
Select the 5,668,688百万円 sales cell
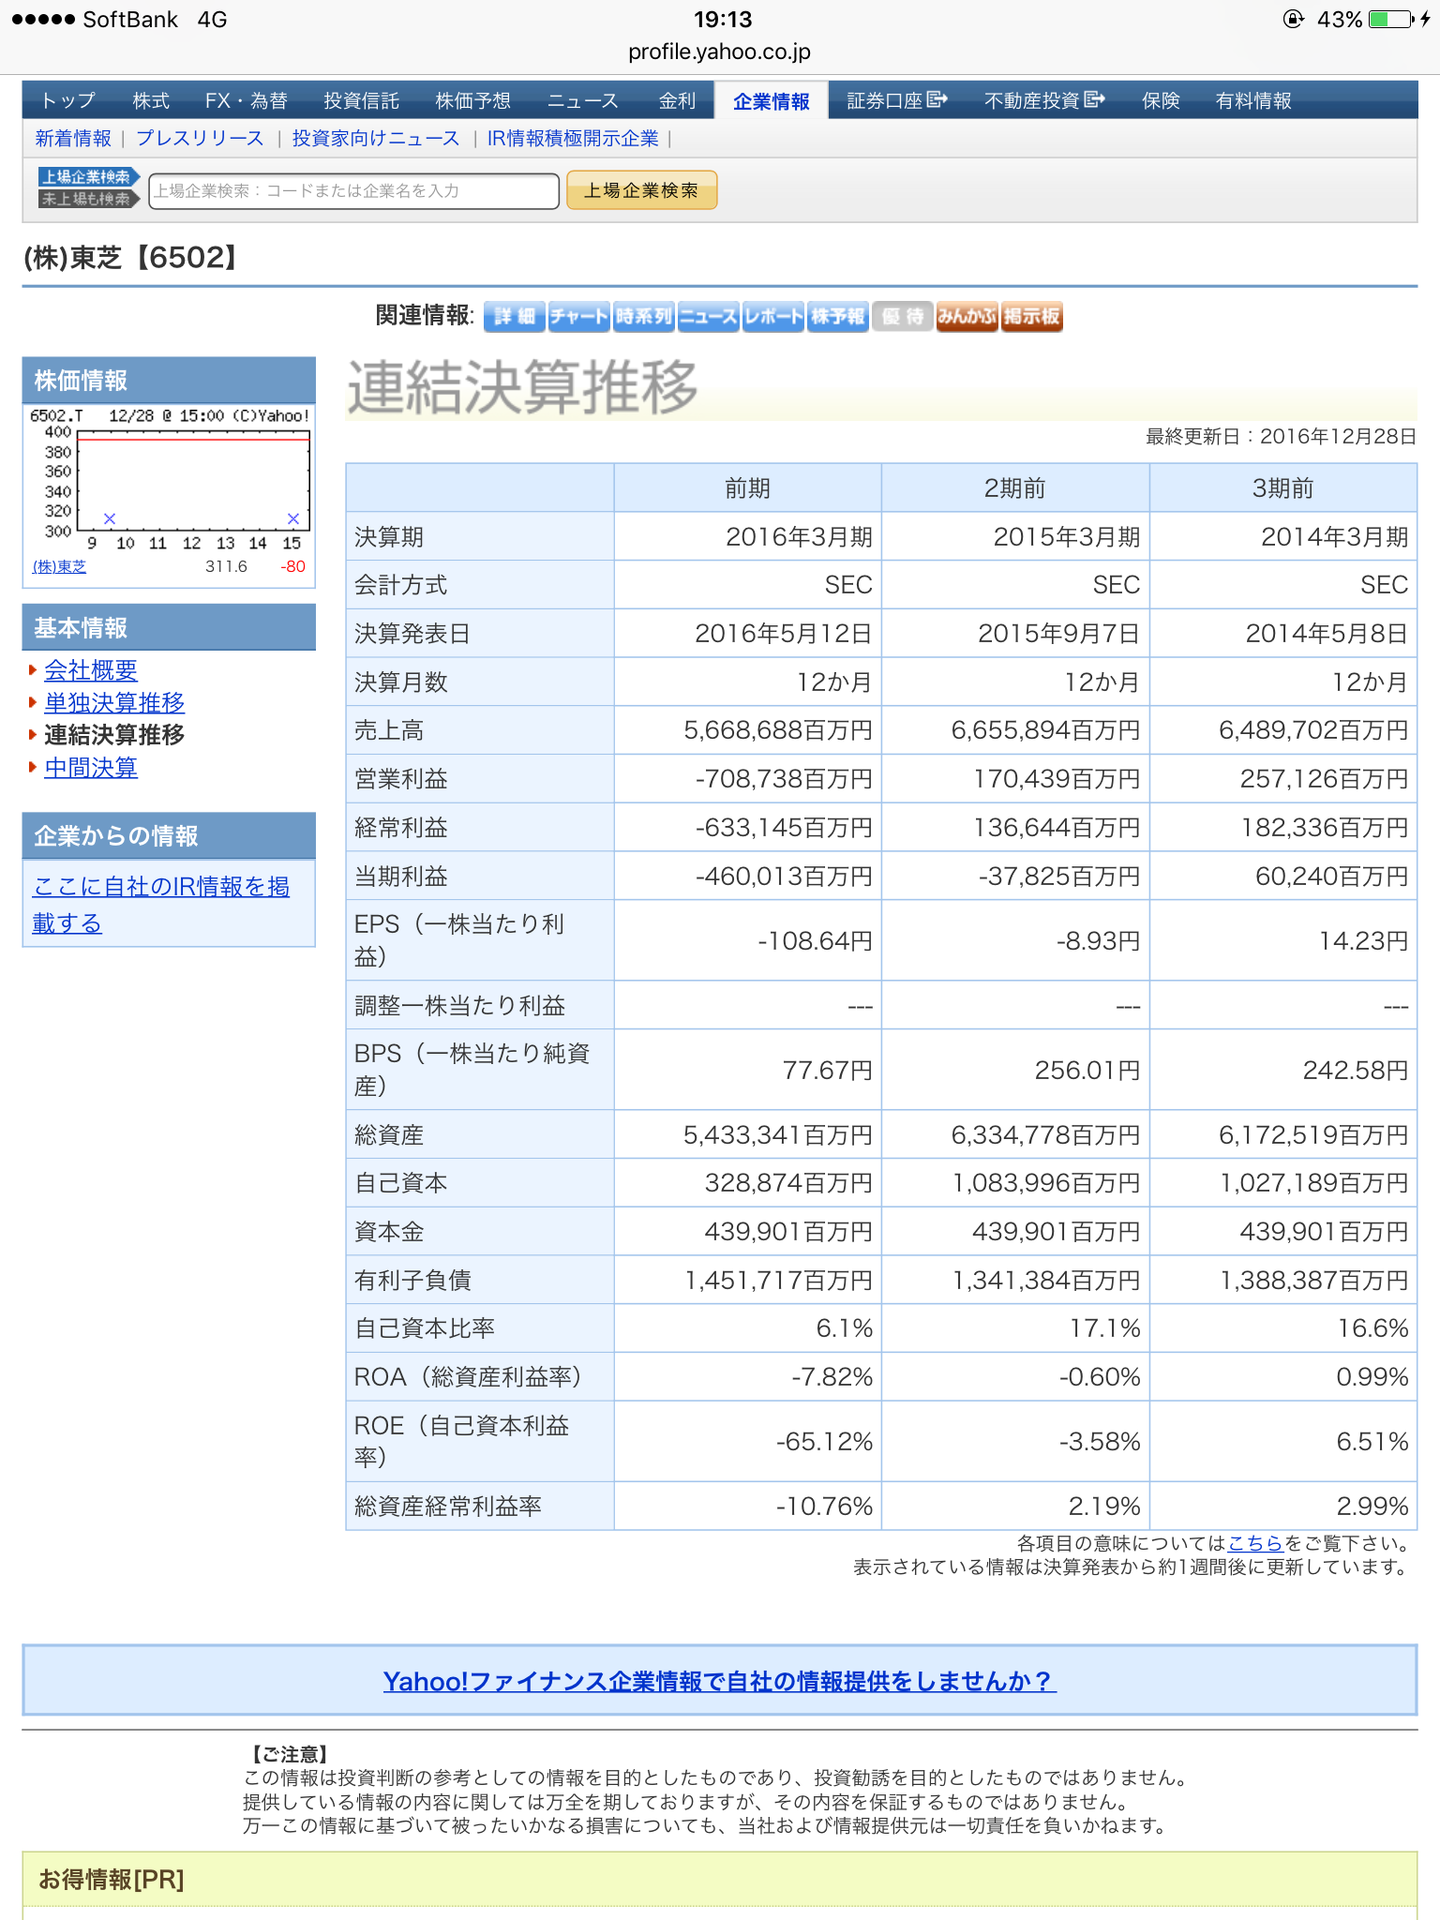click(748, 731)
